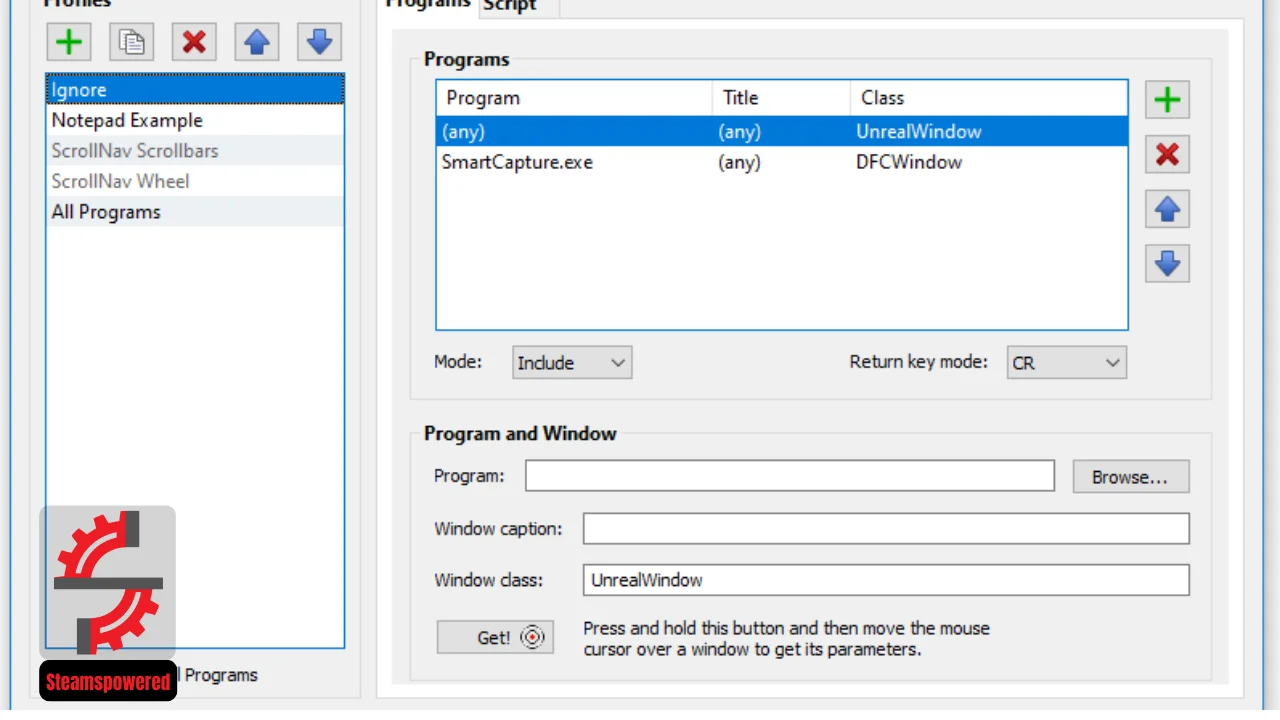Focus the Window caption input field
Screen dimensions: 1280x720
point(886,528)
